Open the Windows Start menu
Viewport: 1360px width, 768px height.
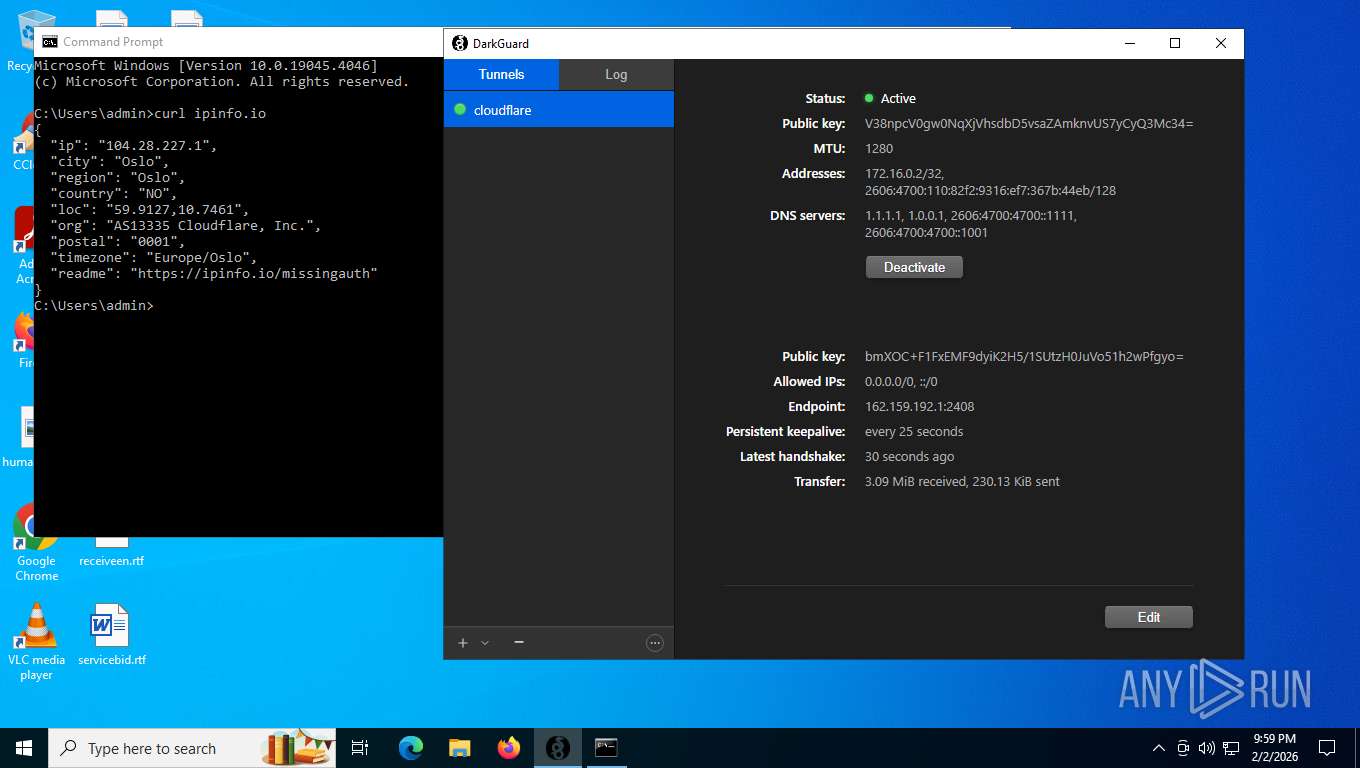tap(23, 748)
